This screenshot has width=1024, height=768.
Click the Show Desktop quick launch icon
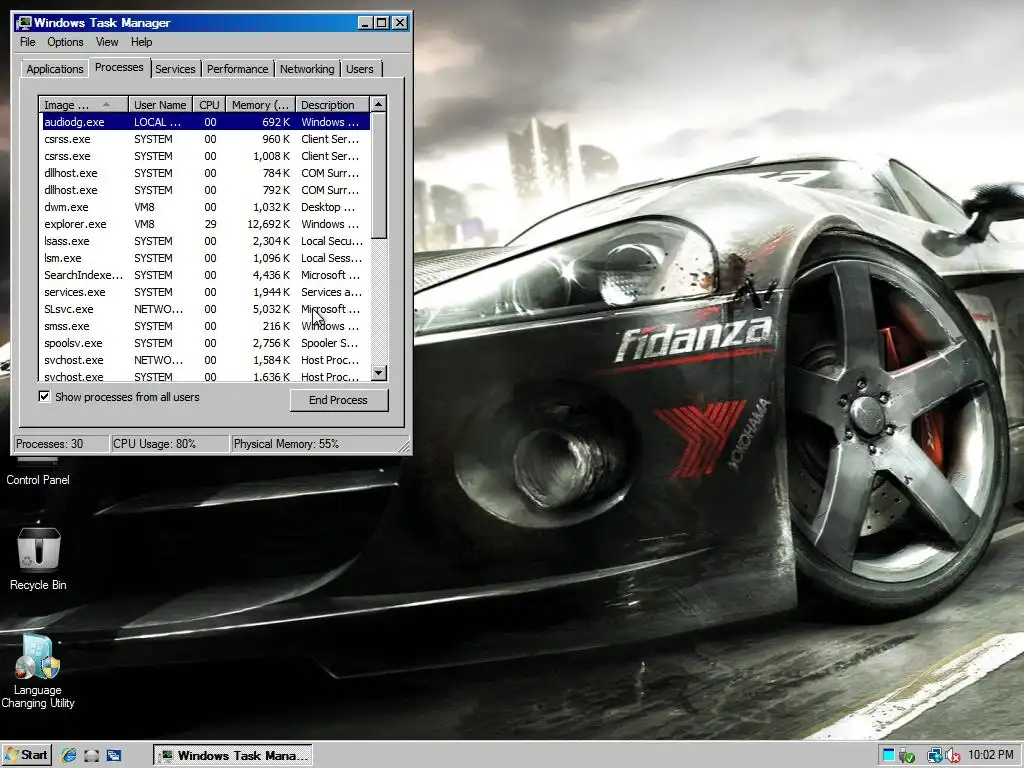click(x=91, y=756)
